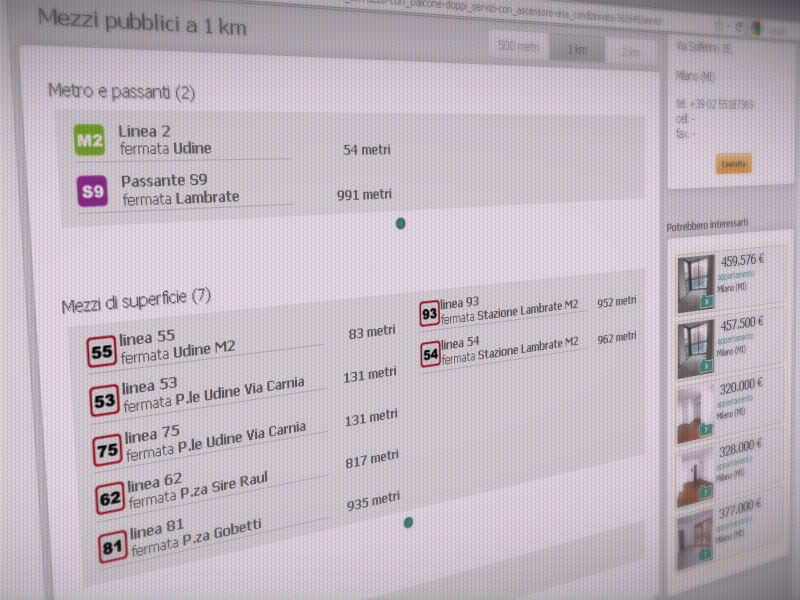Open the 377.000 € apartment thumbnail
This screenshot has height=600, width=800.
[694, 541]
